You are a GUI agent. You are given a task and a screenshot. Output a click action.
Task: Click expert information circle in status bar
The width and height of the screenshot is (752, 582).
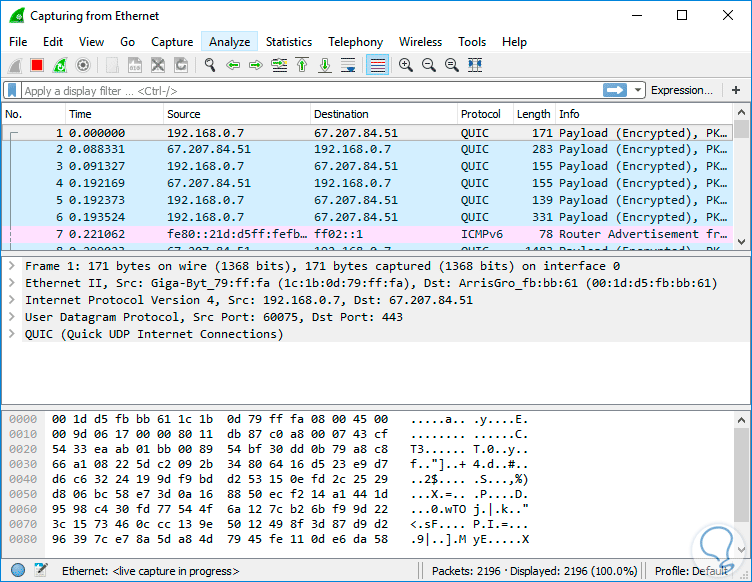coord(18,570)
